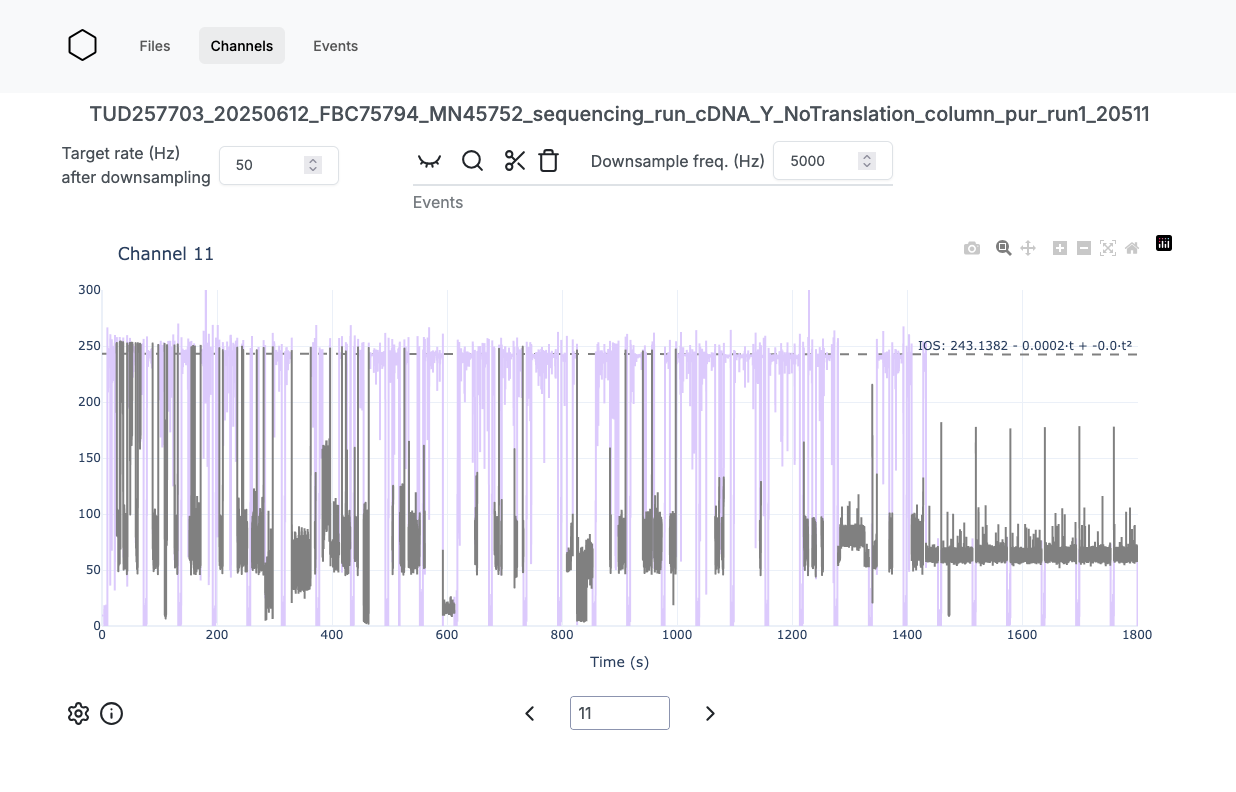
Task: Open the event search magnifier tool
Action: point(472,160)
